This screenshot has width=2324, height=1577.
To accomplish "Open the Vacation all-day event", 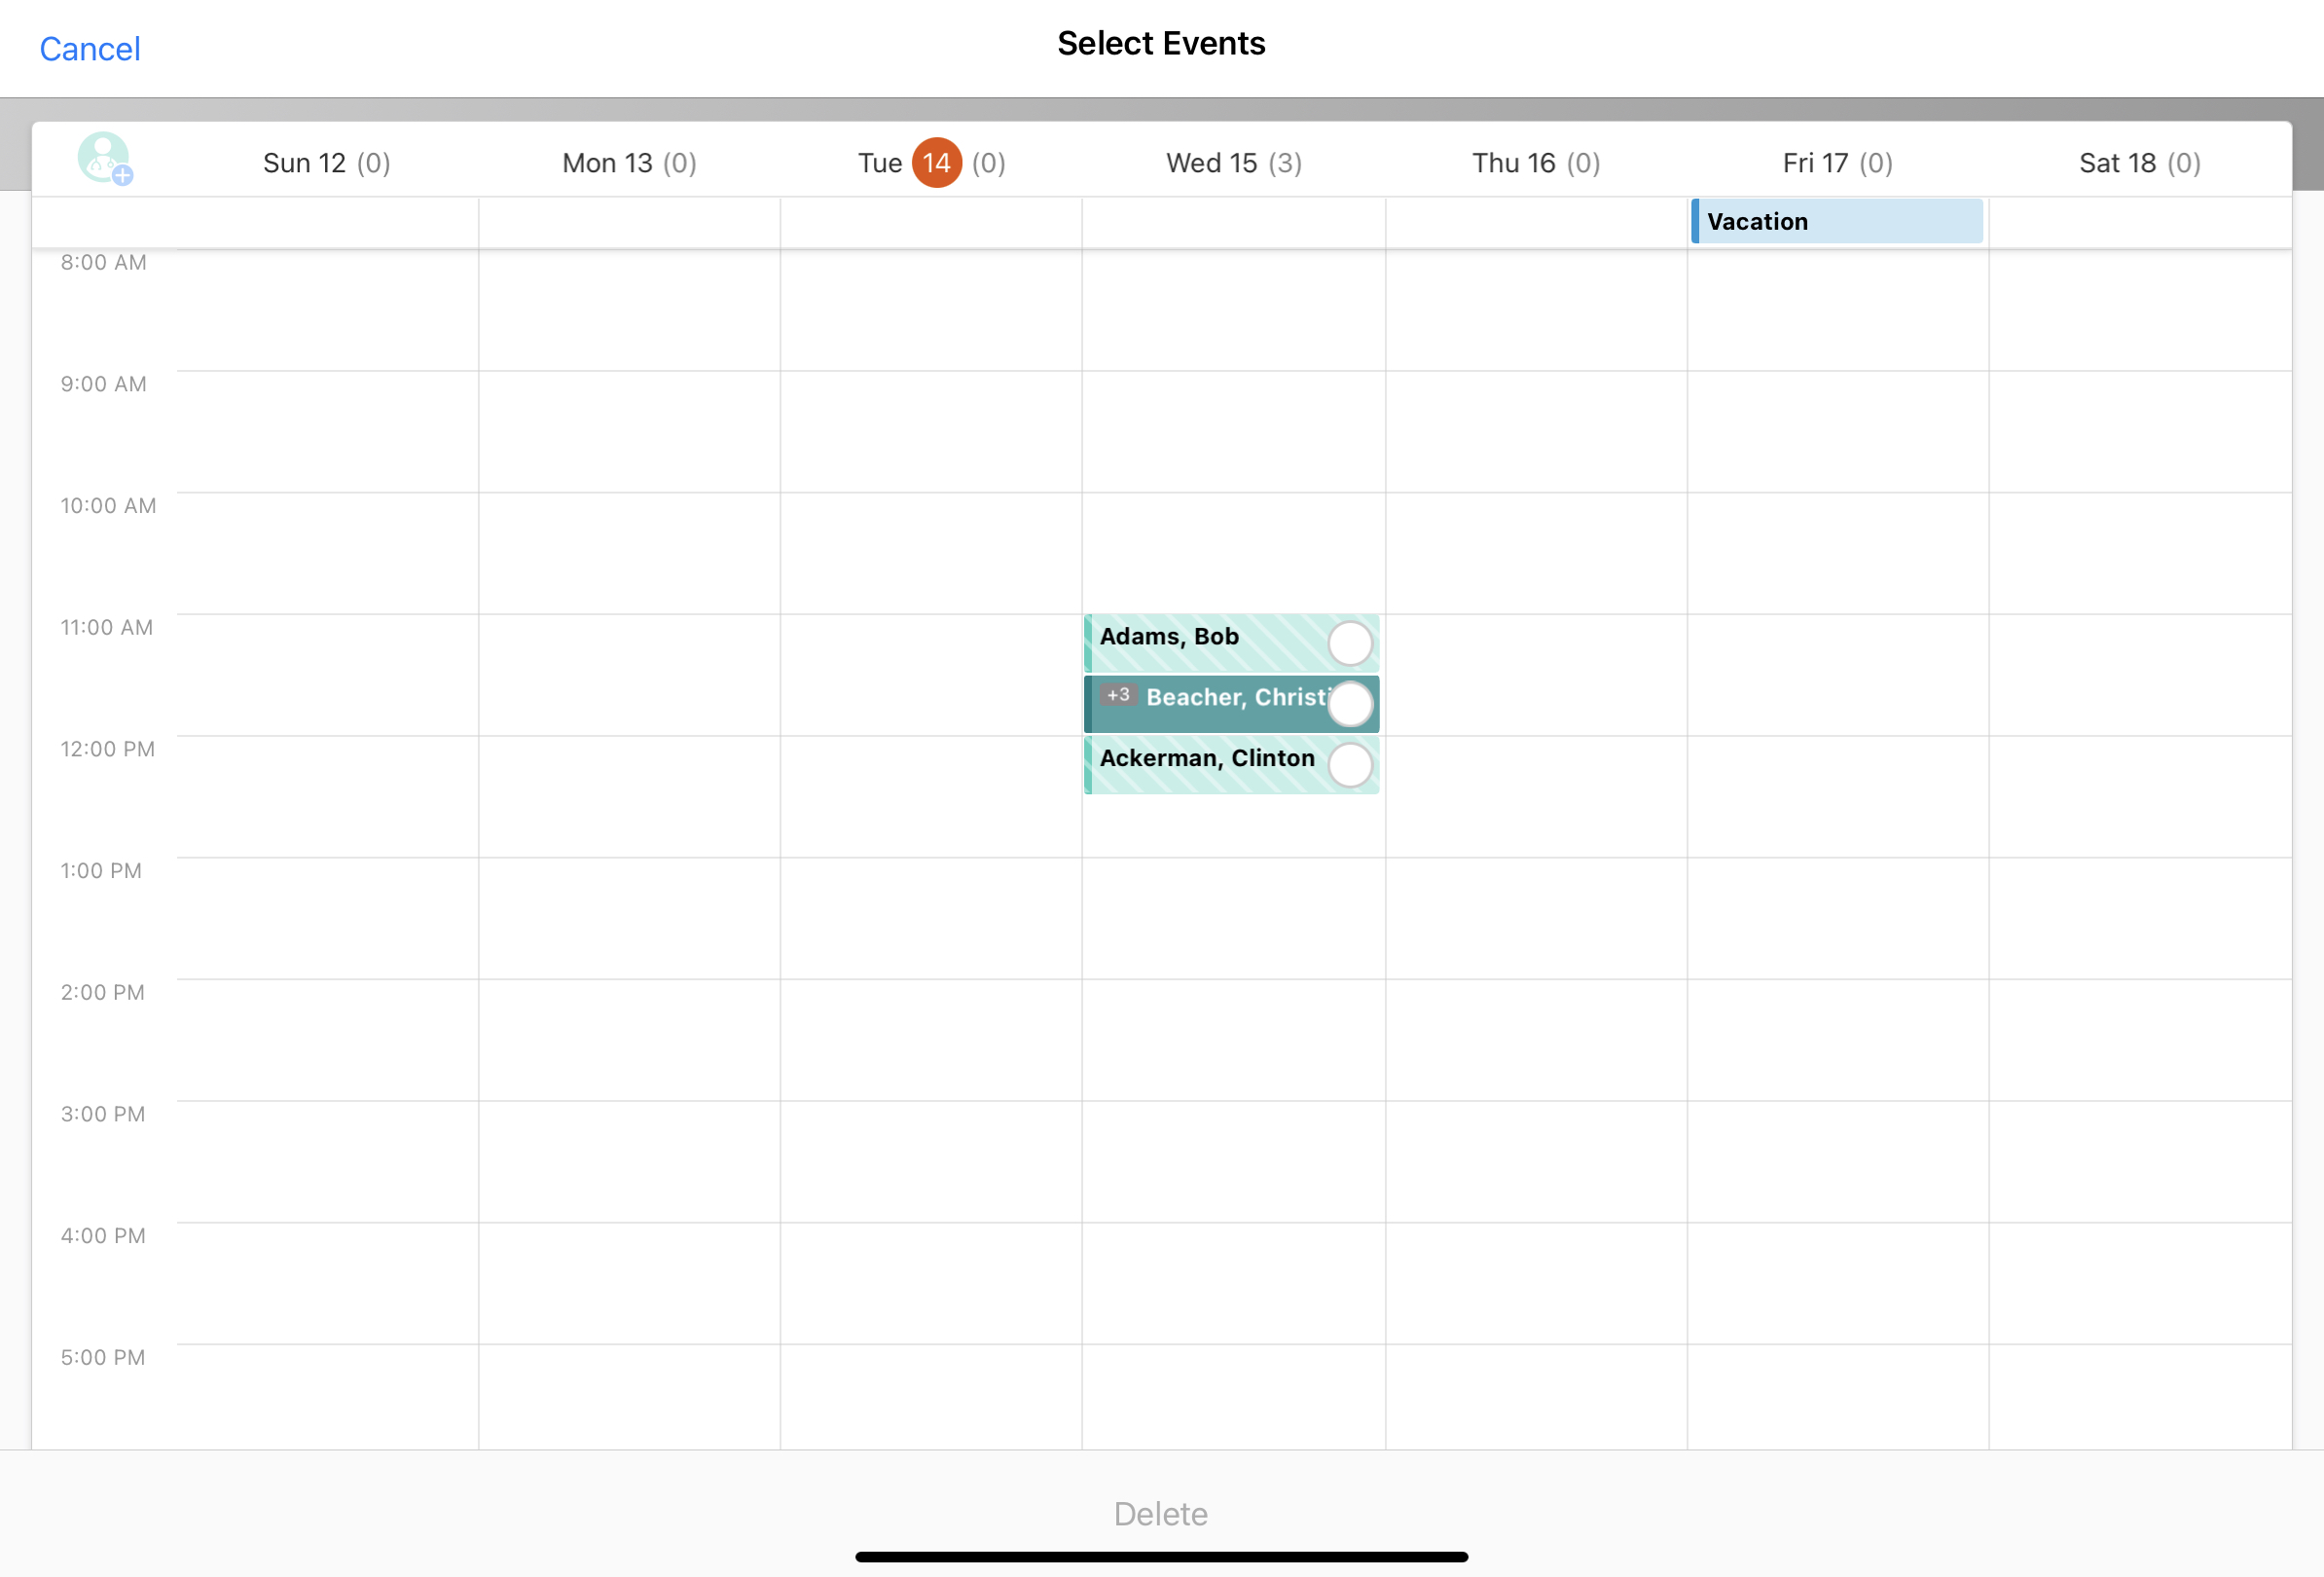I will [1836, 221].
